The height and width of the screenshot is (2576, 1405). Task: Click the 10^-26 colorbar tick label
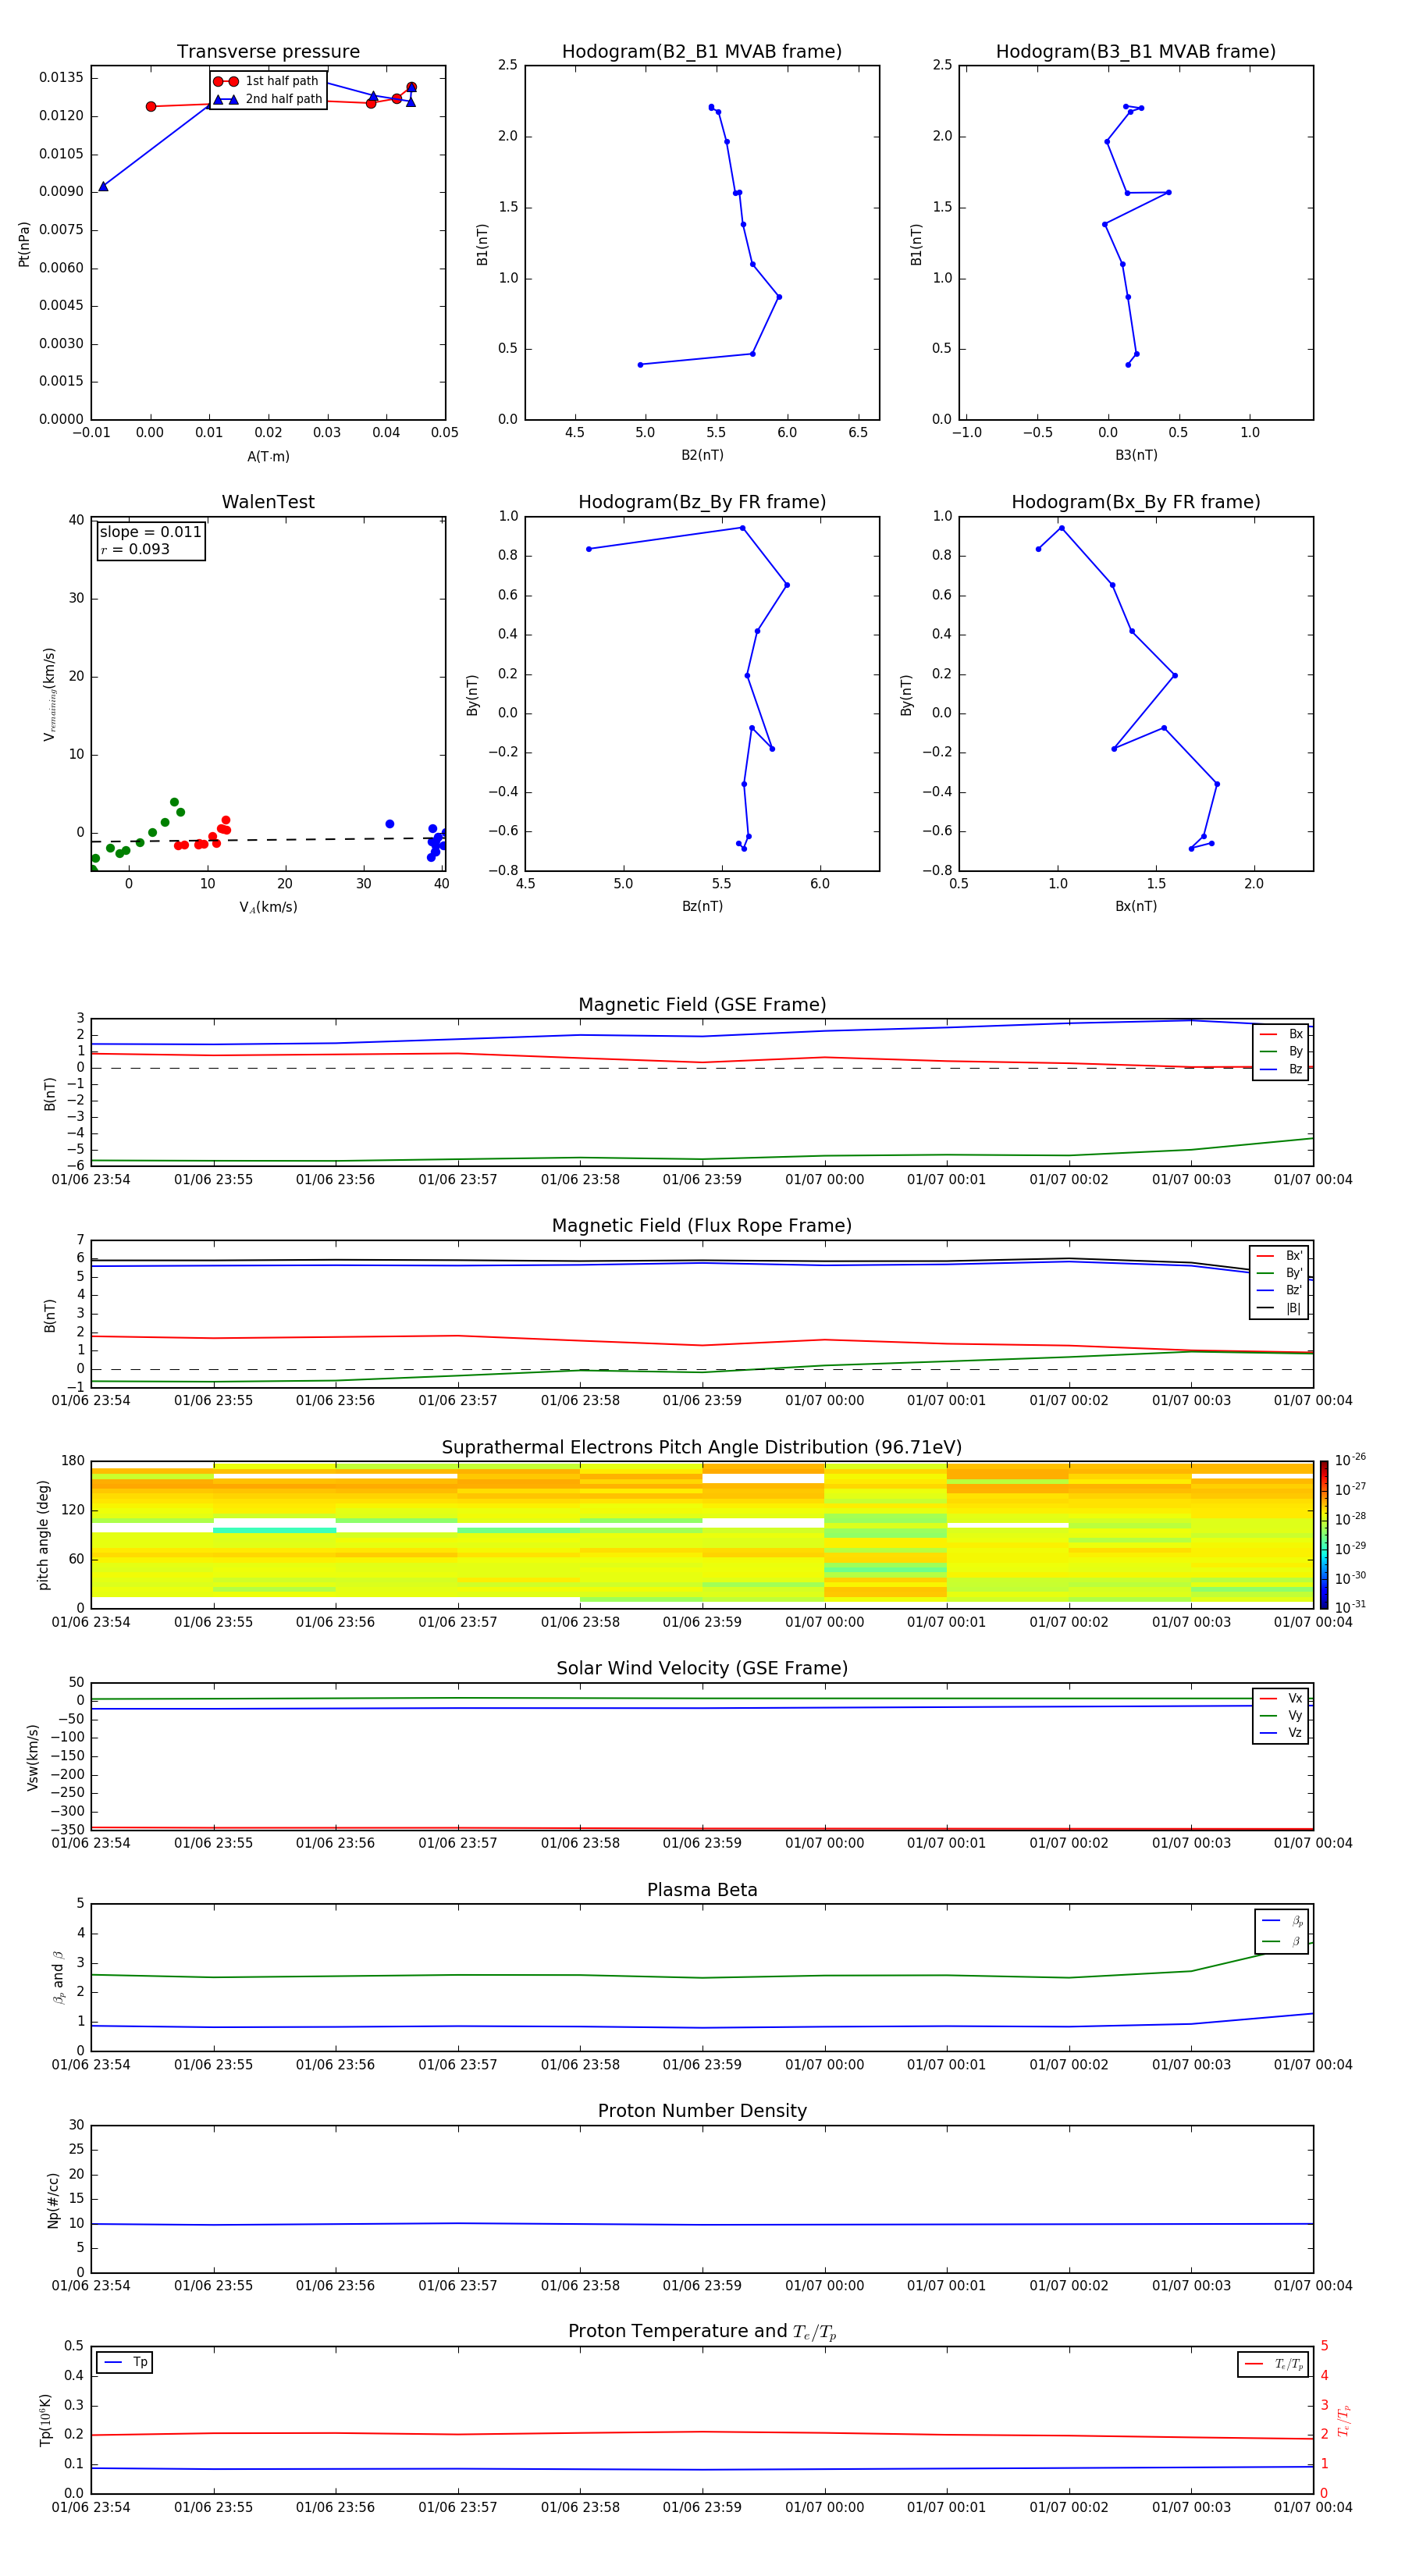(1350, 1460)
